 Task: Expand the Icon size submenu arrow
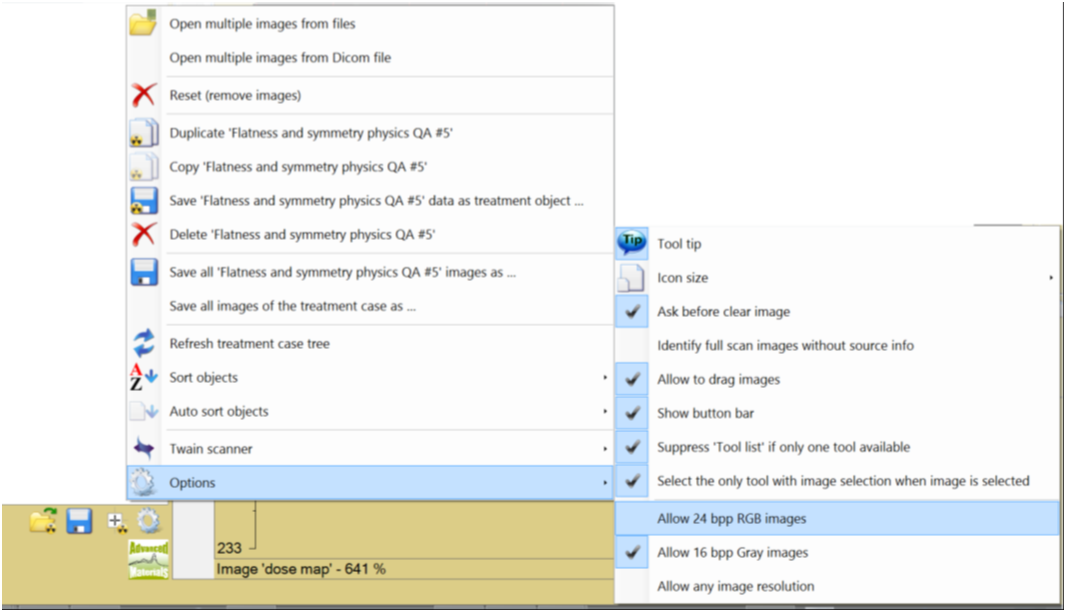tap(1051, 278)
